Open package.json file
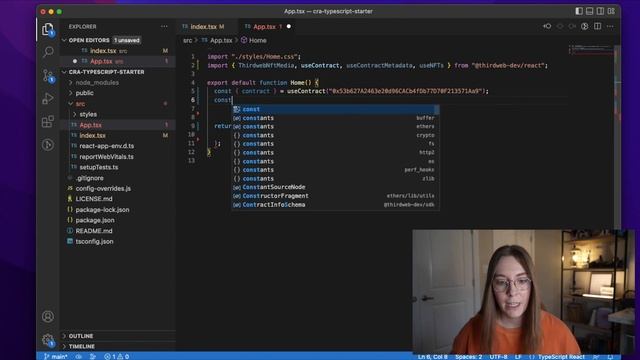Screen dimensions: 640x360 118,220
